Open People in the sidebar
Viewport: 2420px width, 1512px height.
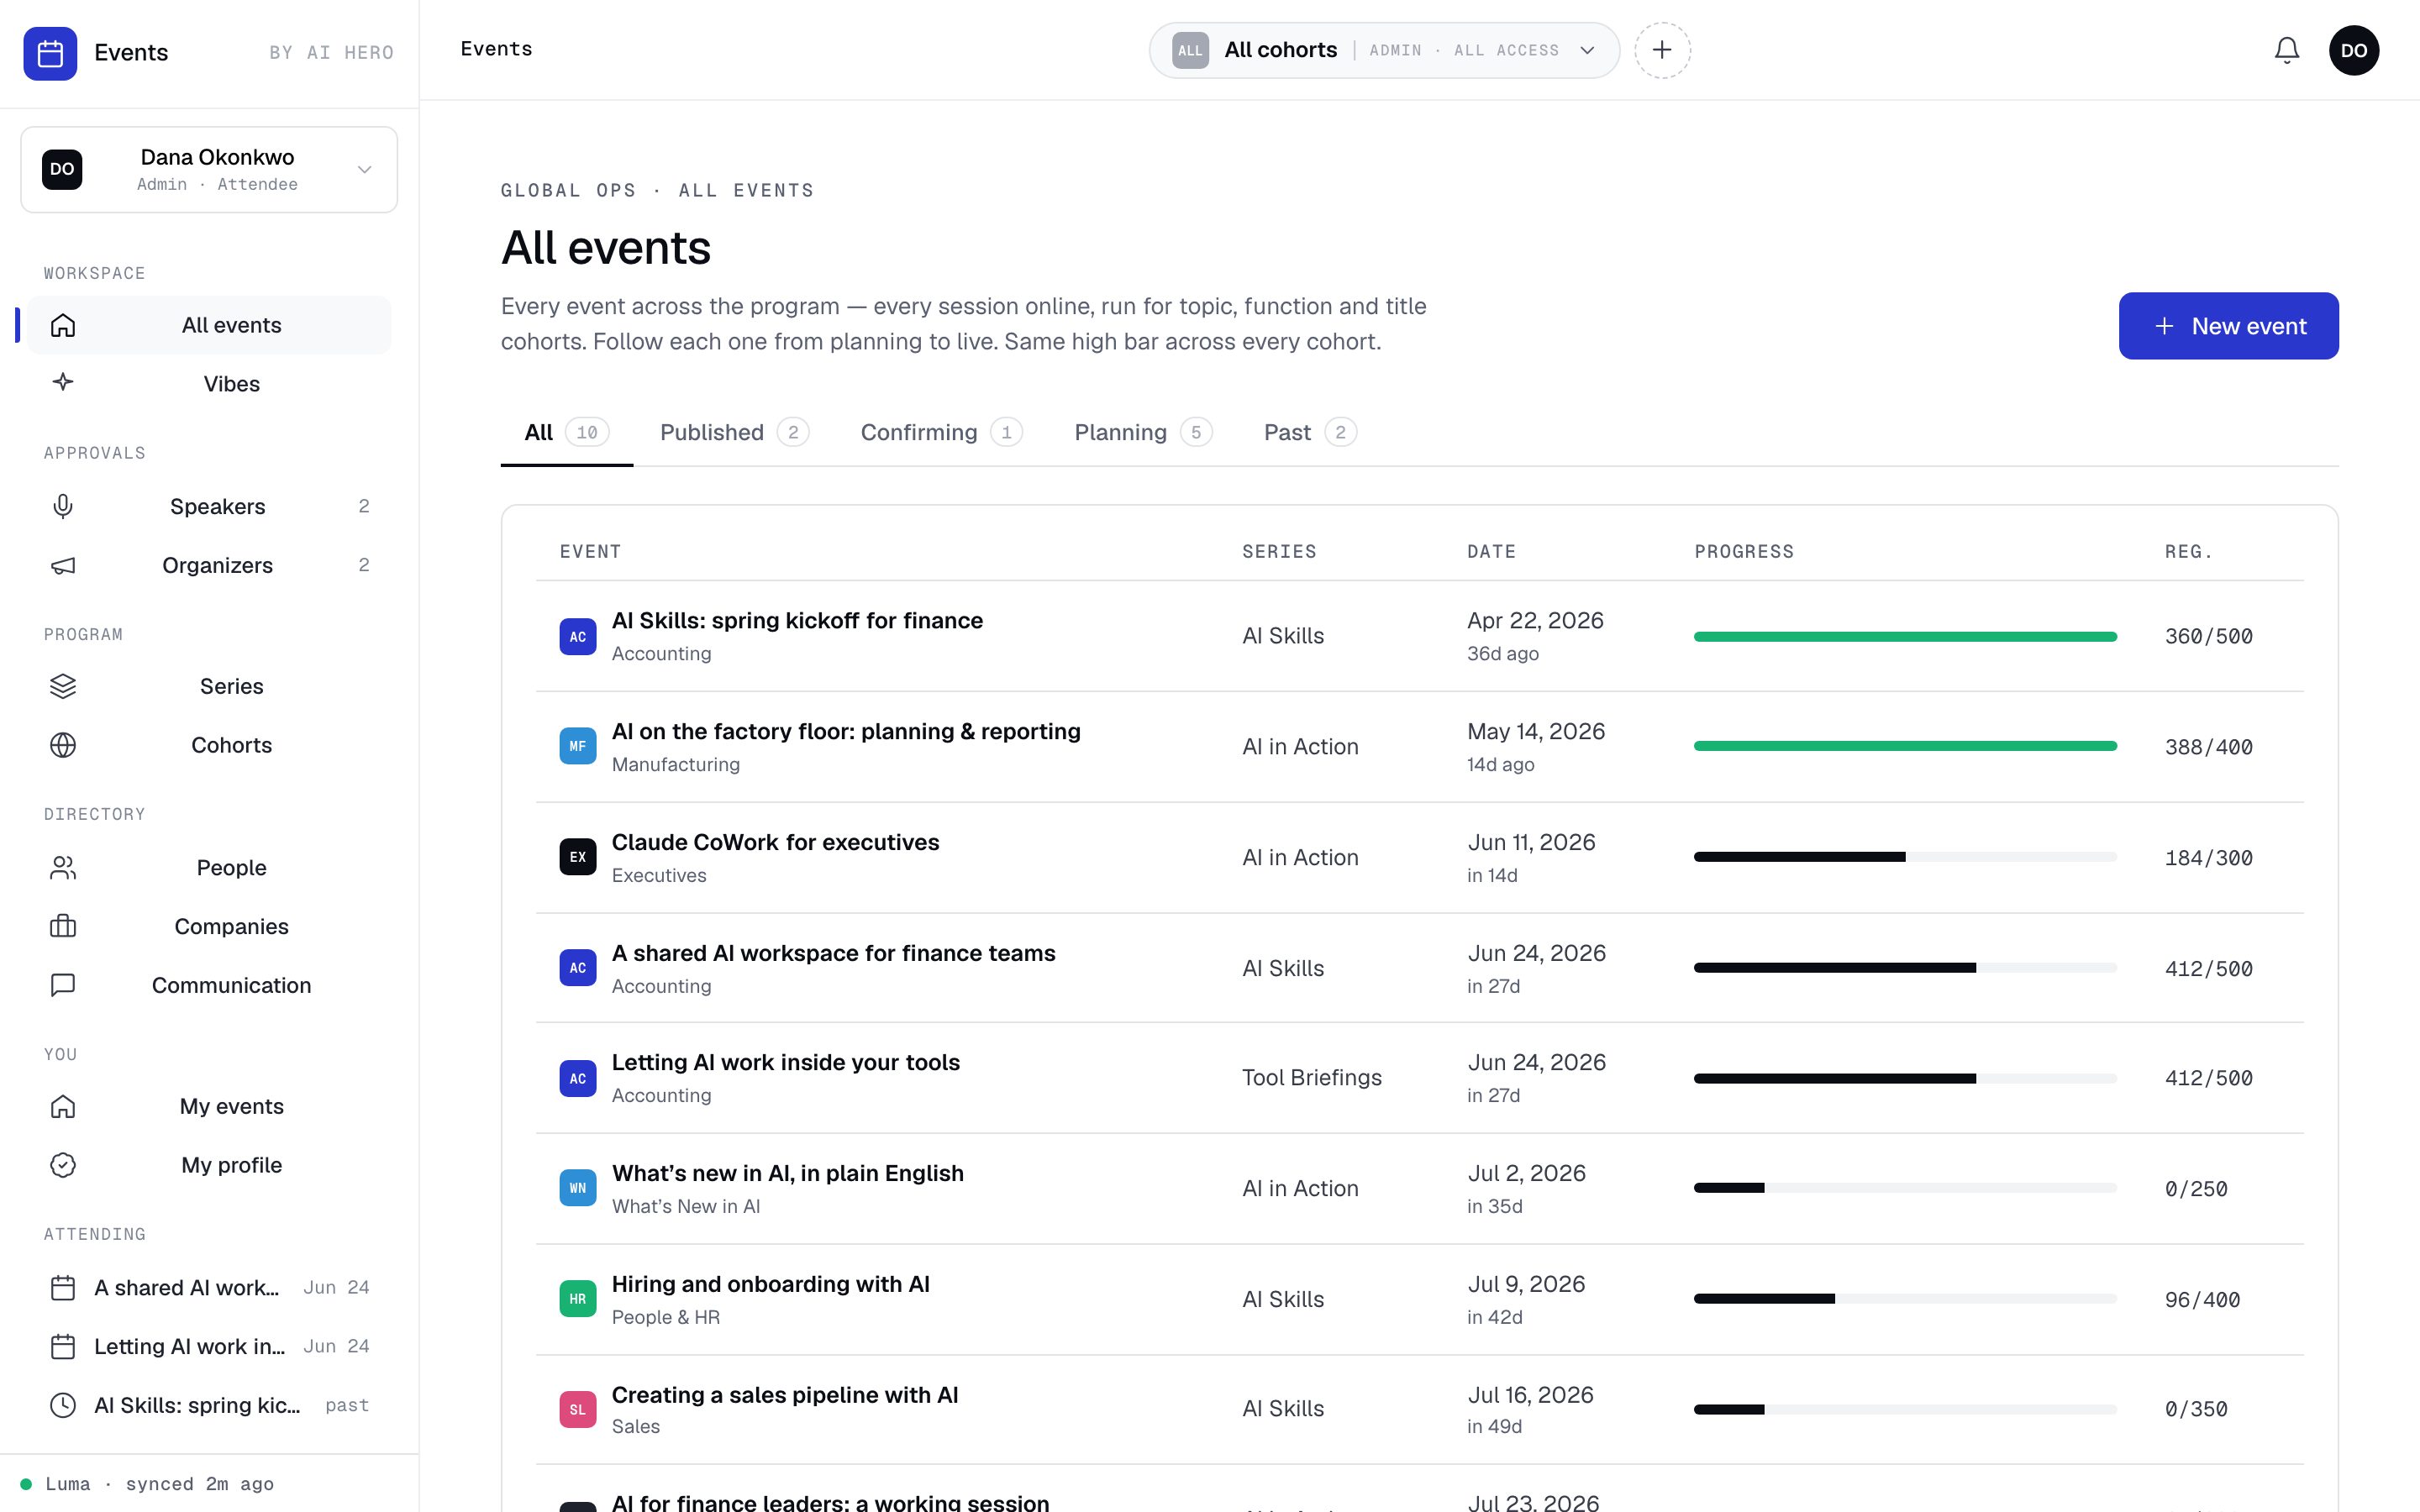[x=209, y=867]
